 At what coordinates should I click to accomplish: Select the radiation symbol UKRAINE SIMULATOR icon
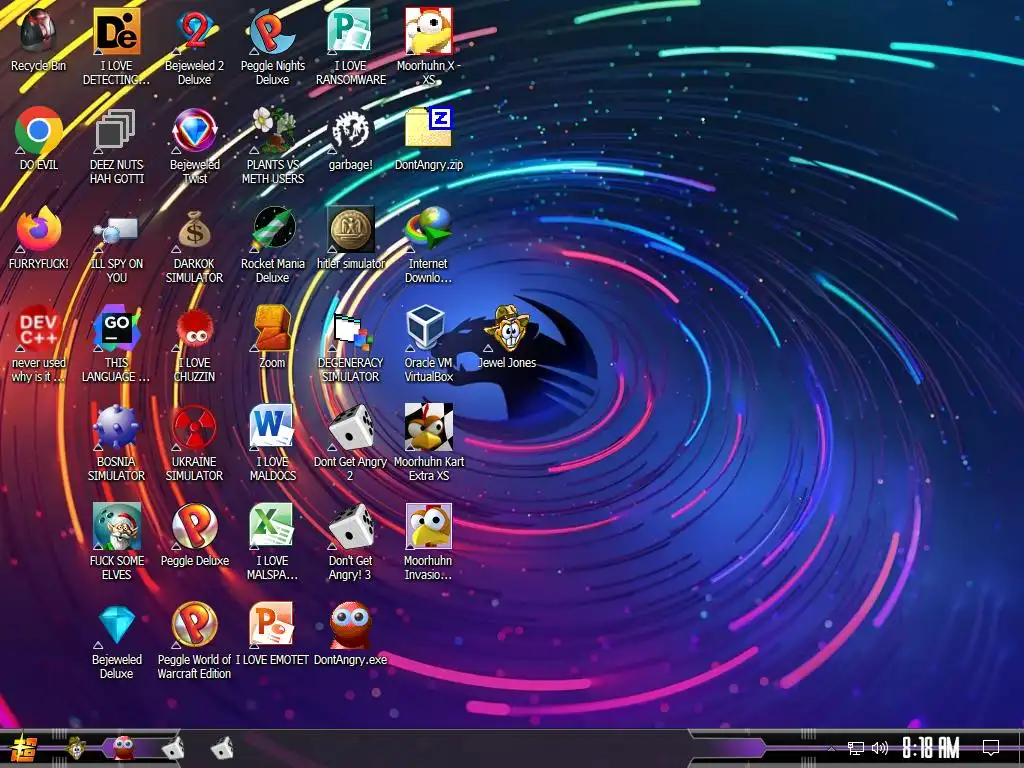tap(194, 443)
